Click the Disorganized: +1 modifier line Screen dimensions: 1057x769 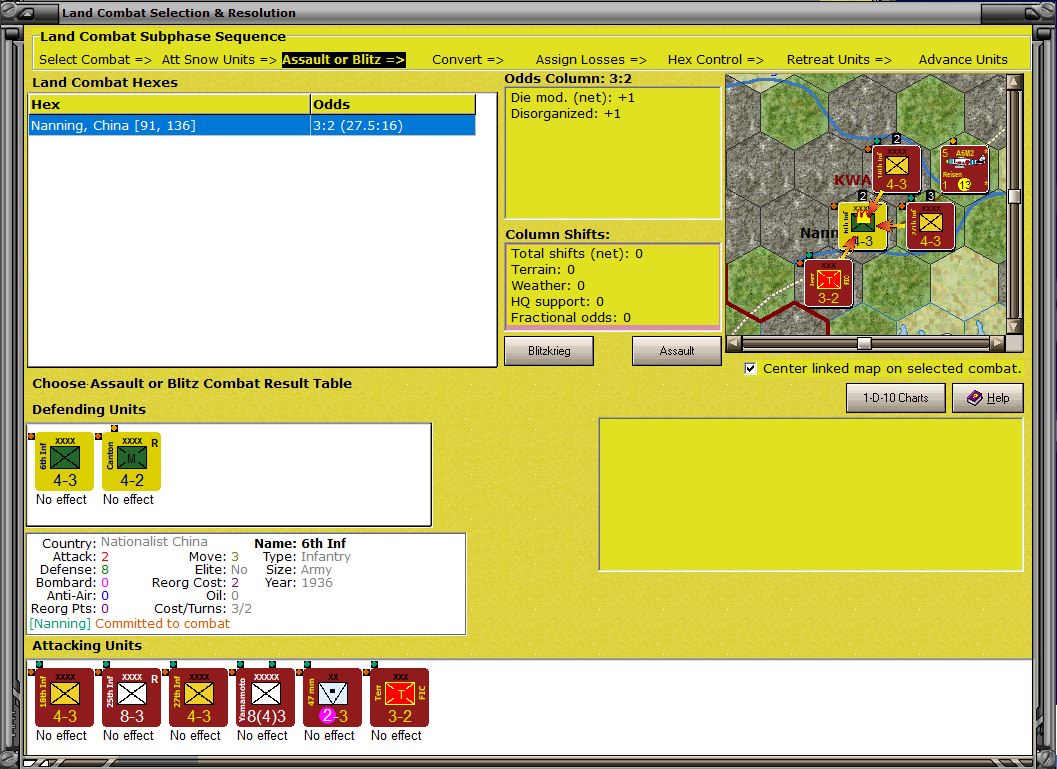click(x=566, y=114)
